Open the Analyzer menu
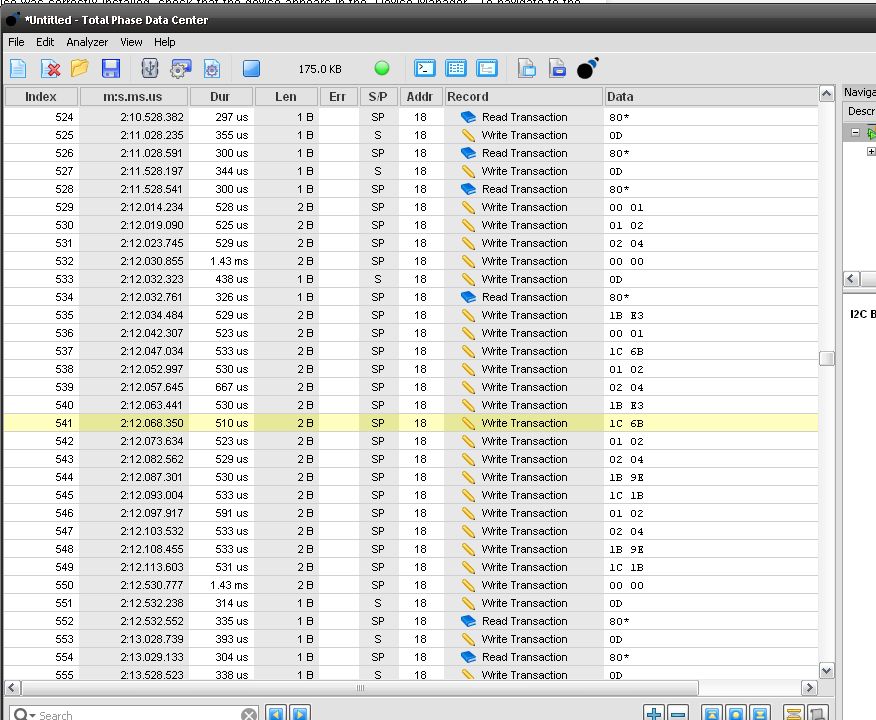This screenshot has height=720, width=876. click(x=87, y=42)
